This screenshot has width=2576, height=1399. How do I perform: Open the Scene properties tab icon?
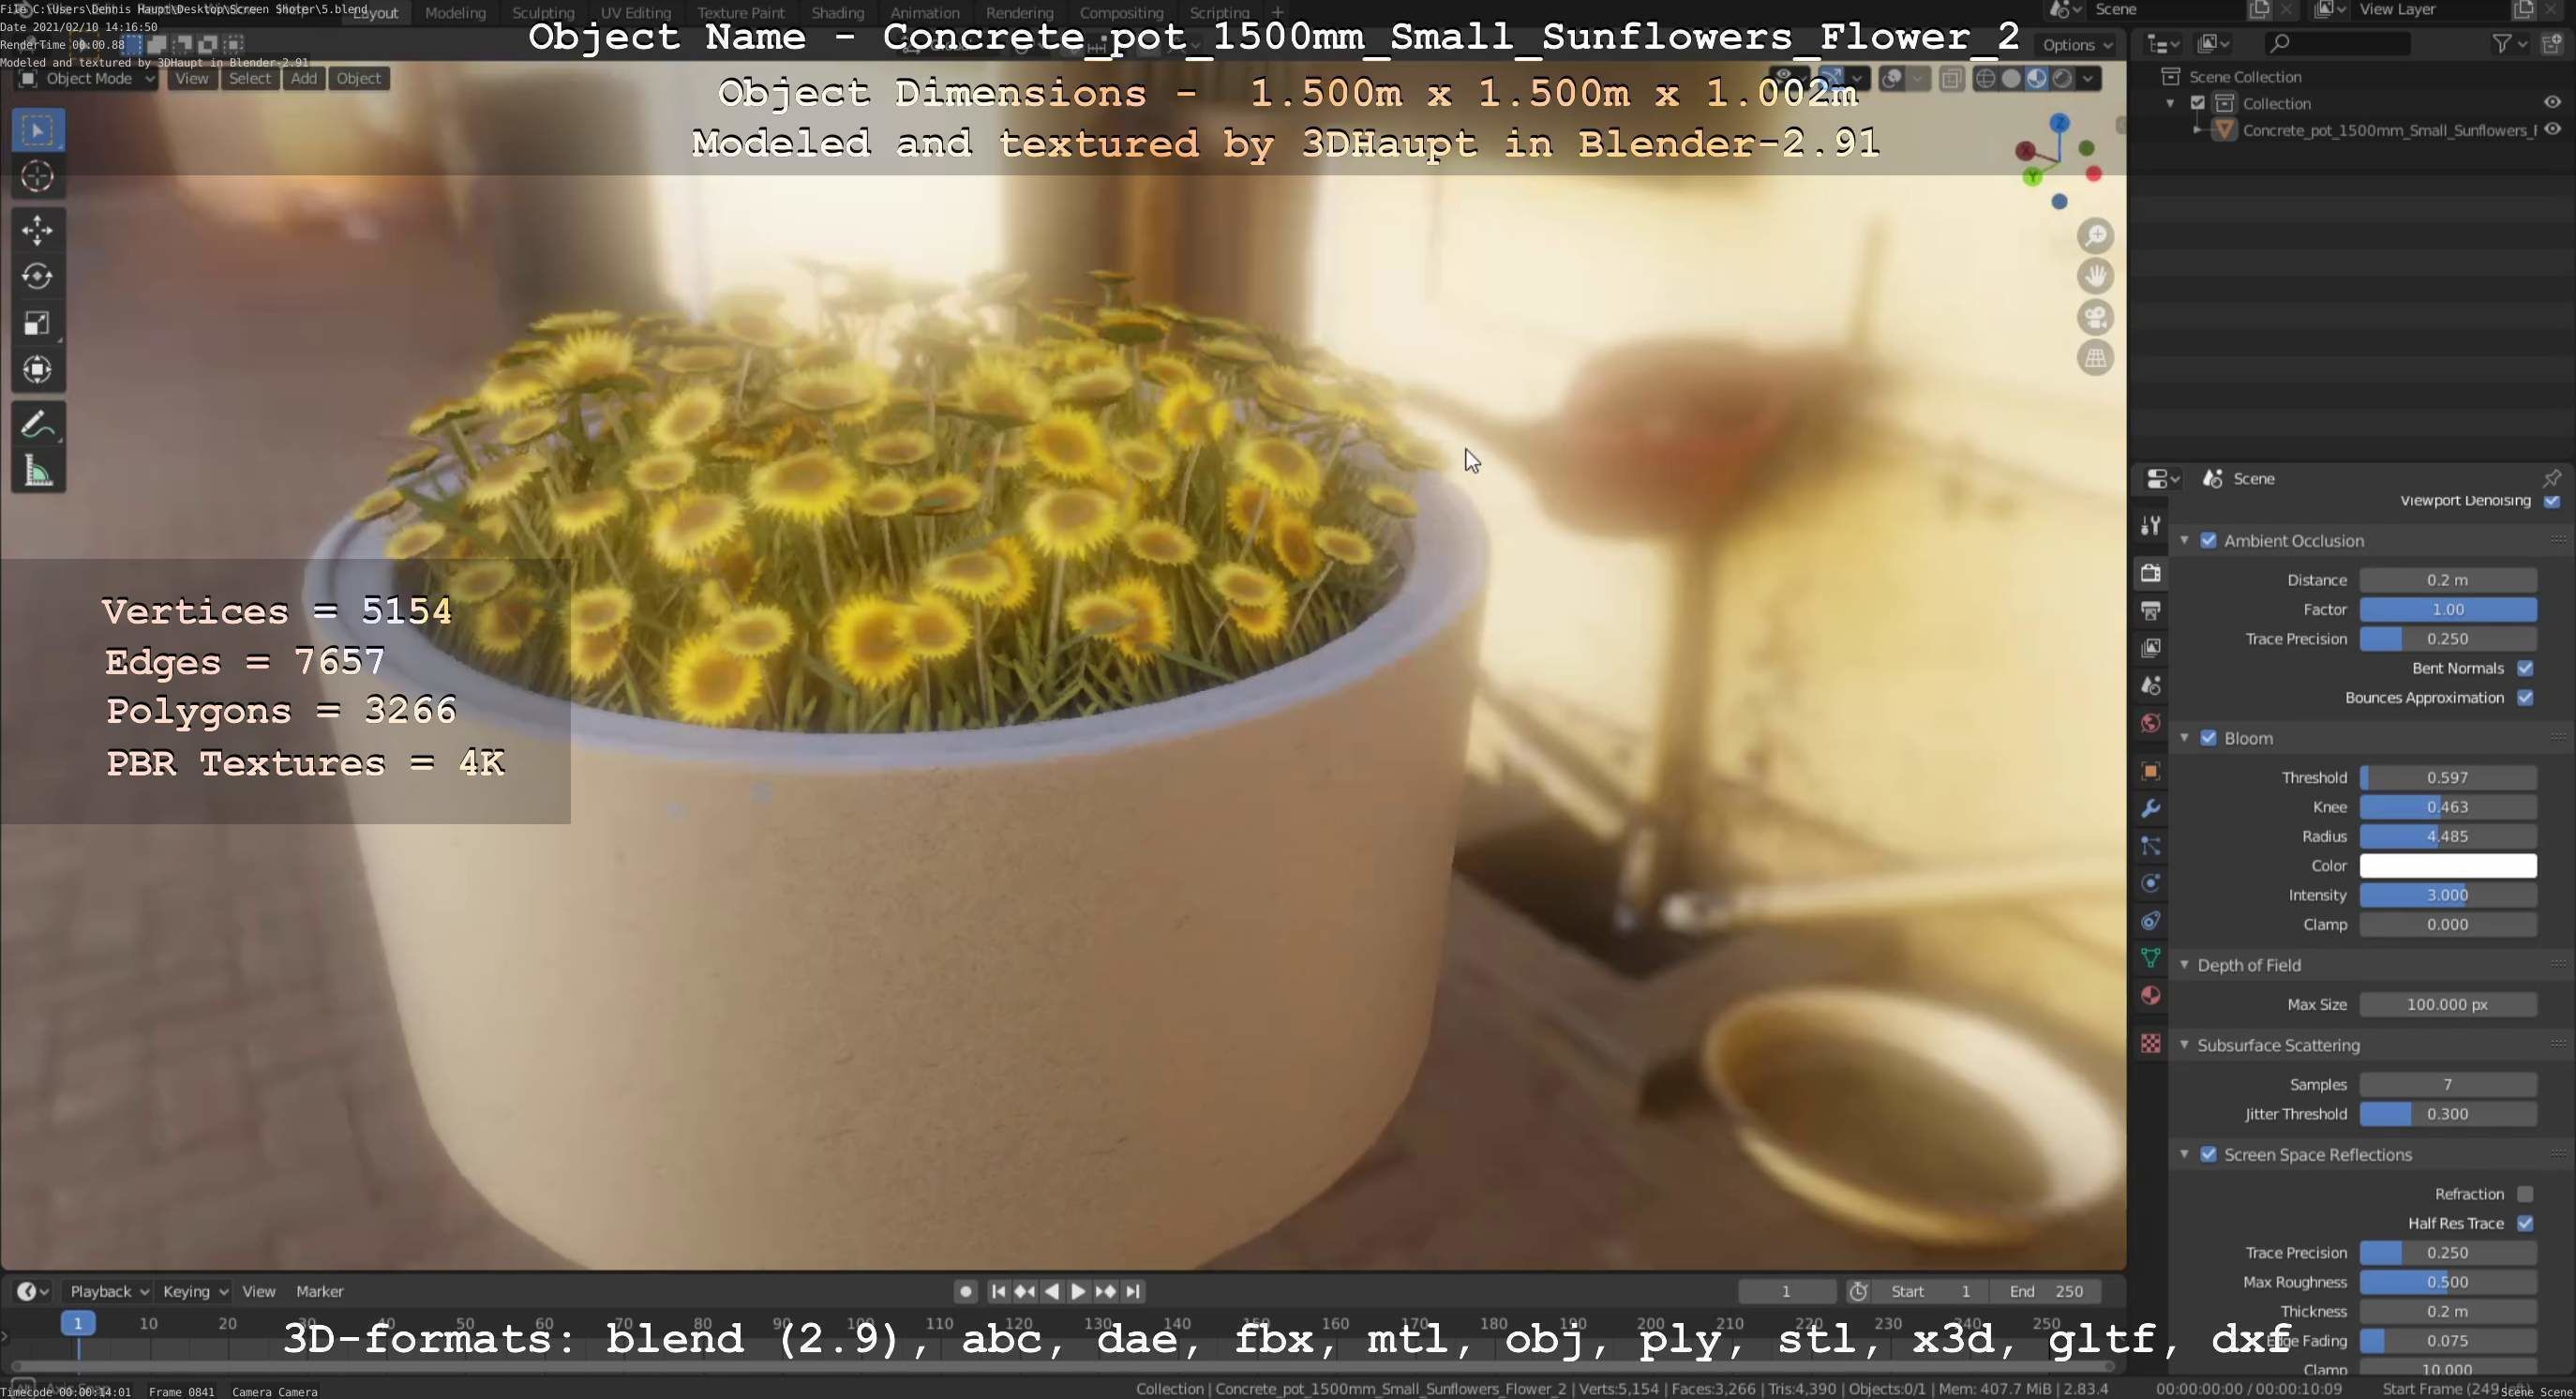2150,685
